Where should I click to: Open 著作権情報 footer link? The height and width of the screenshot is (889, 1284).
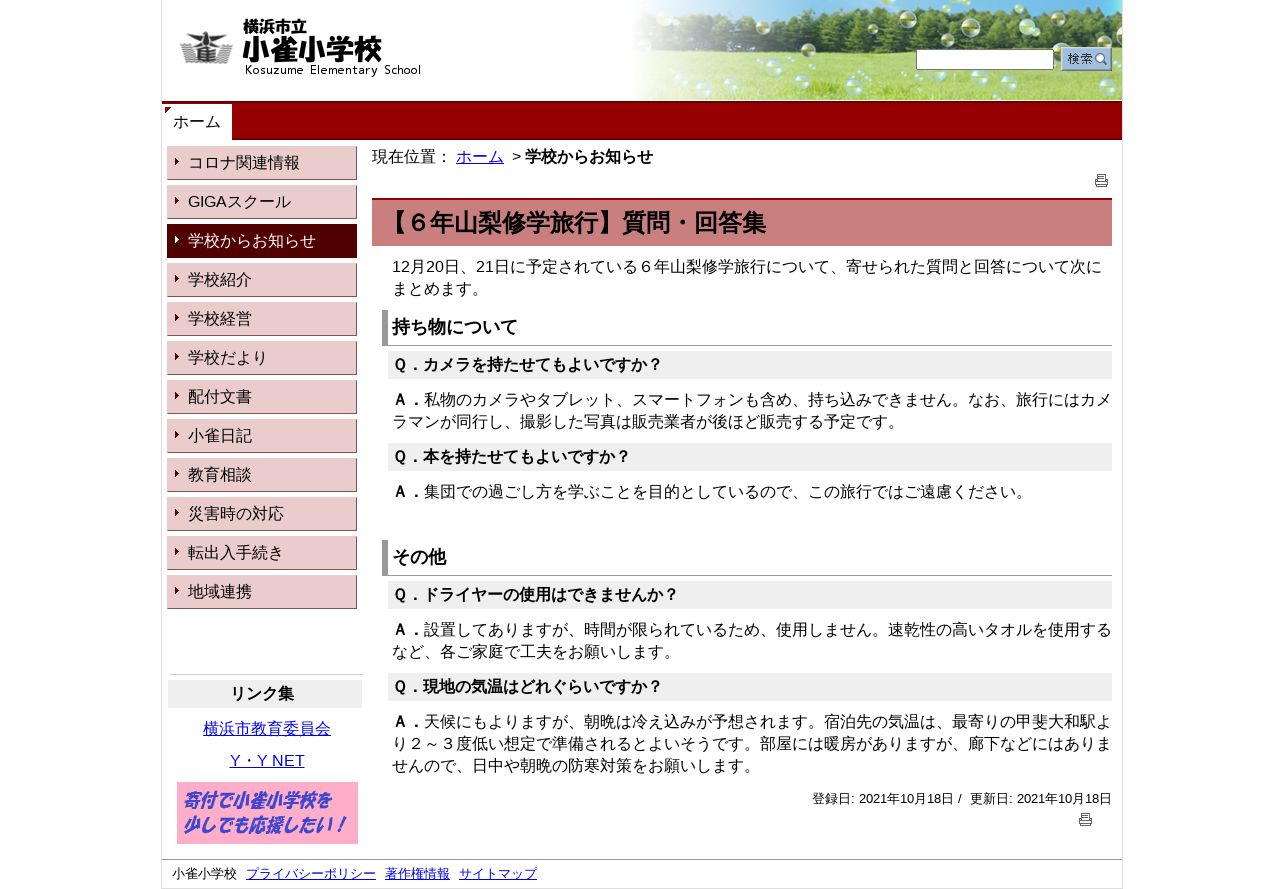coord(417,874)
